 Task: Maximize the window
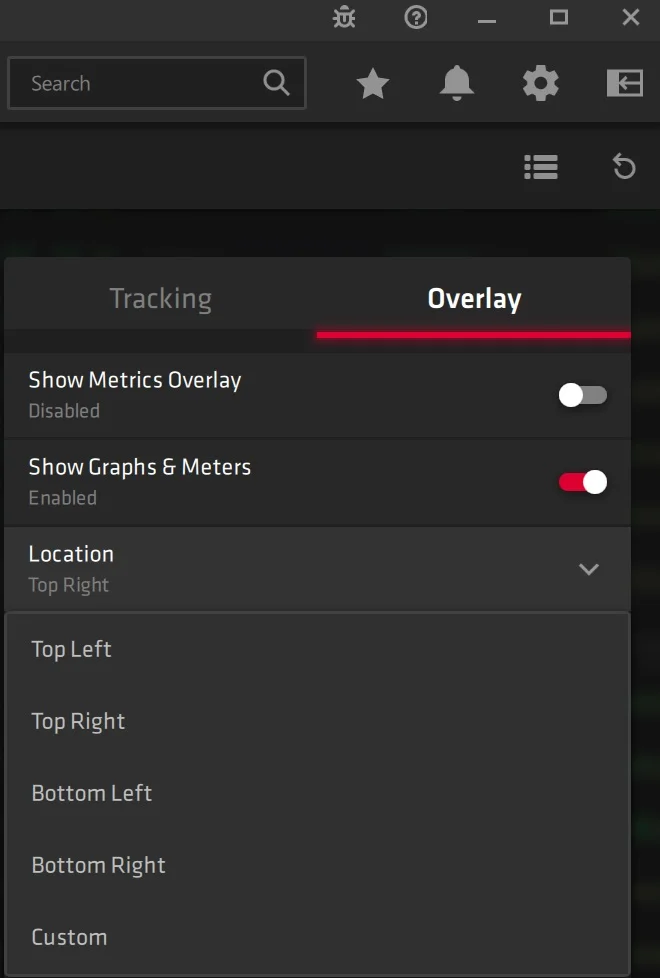tap(558, 17)
